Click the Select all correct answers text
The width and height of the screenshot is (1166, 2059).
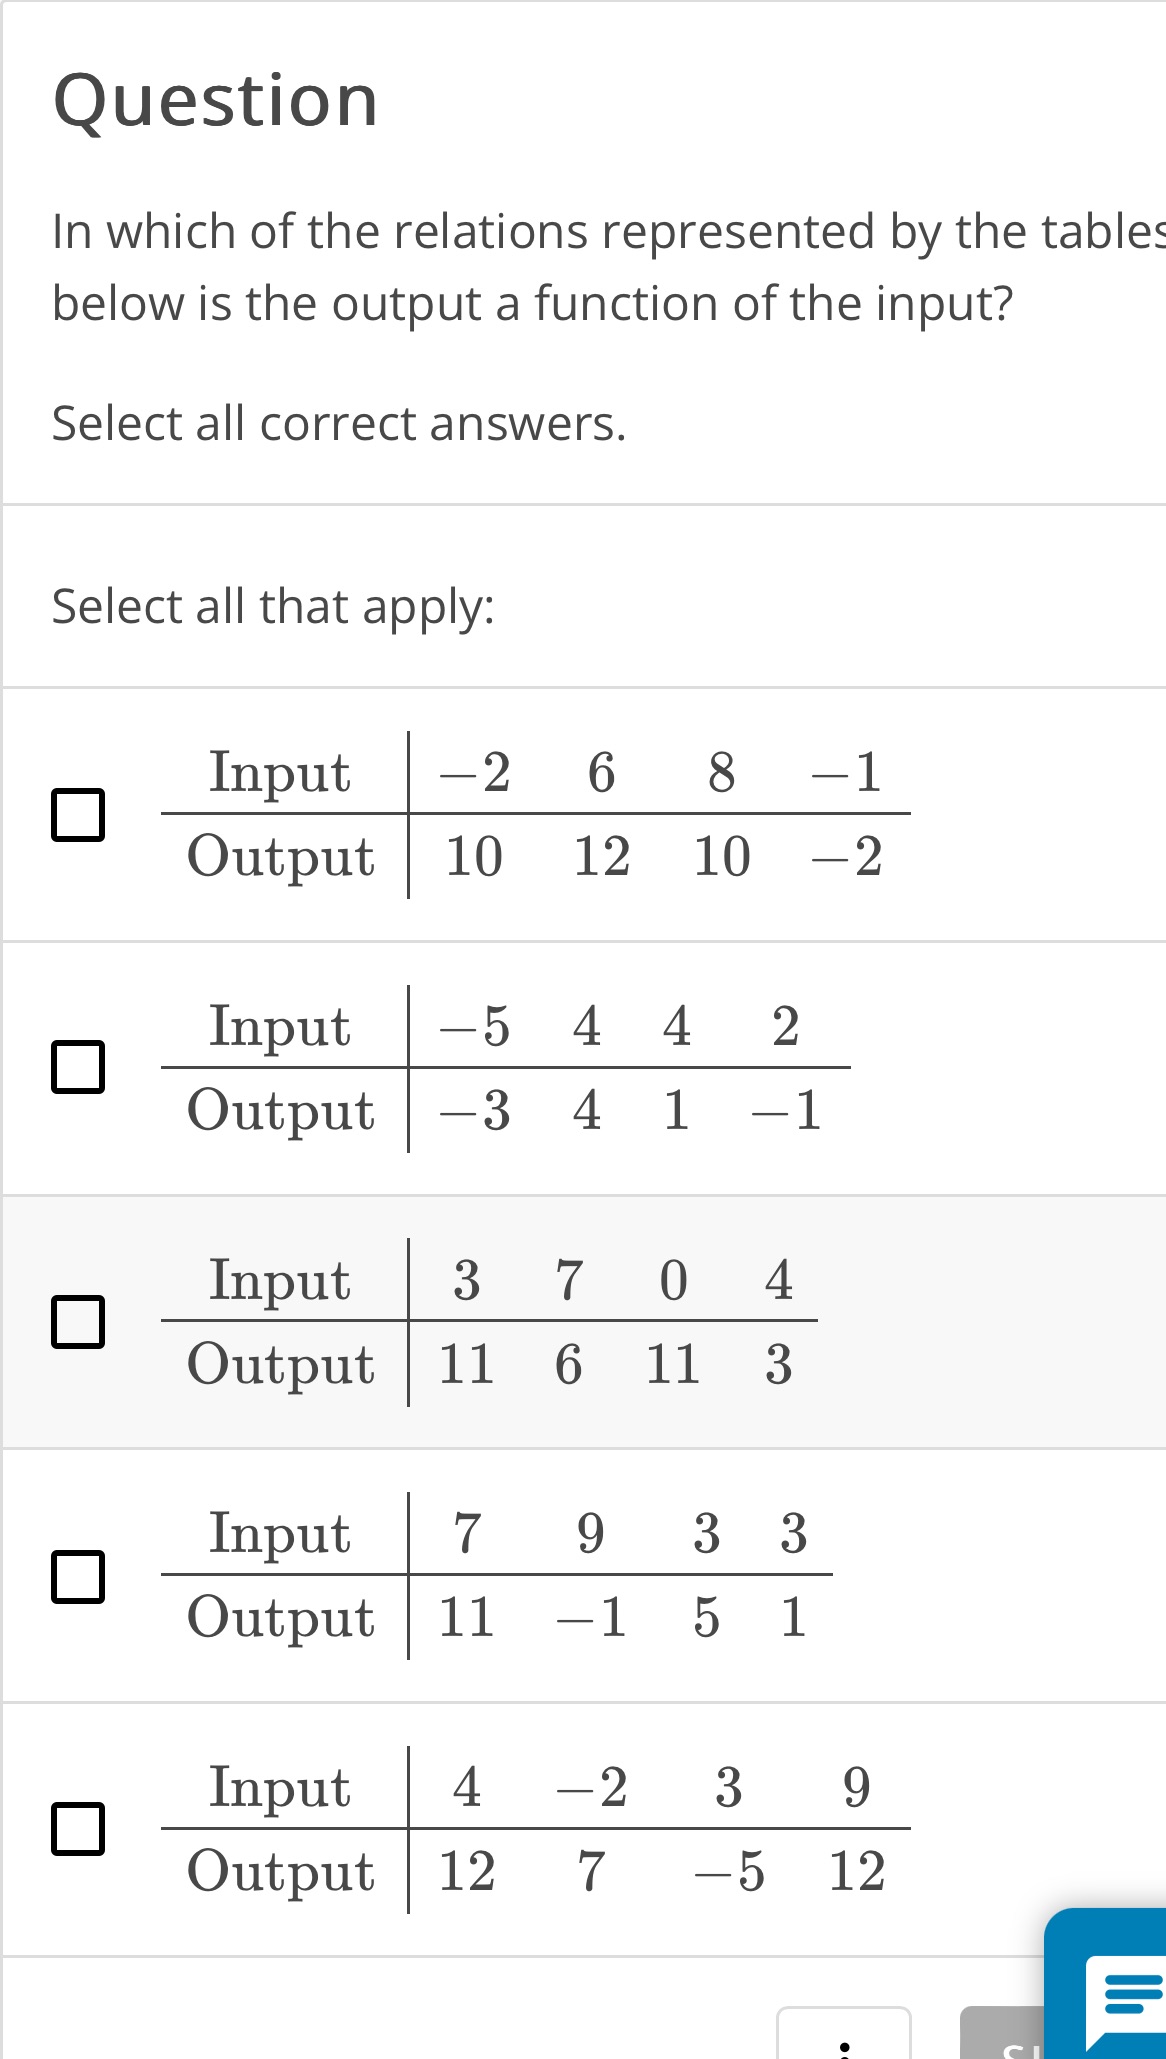(339, 423)
